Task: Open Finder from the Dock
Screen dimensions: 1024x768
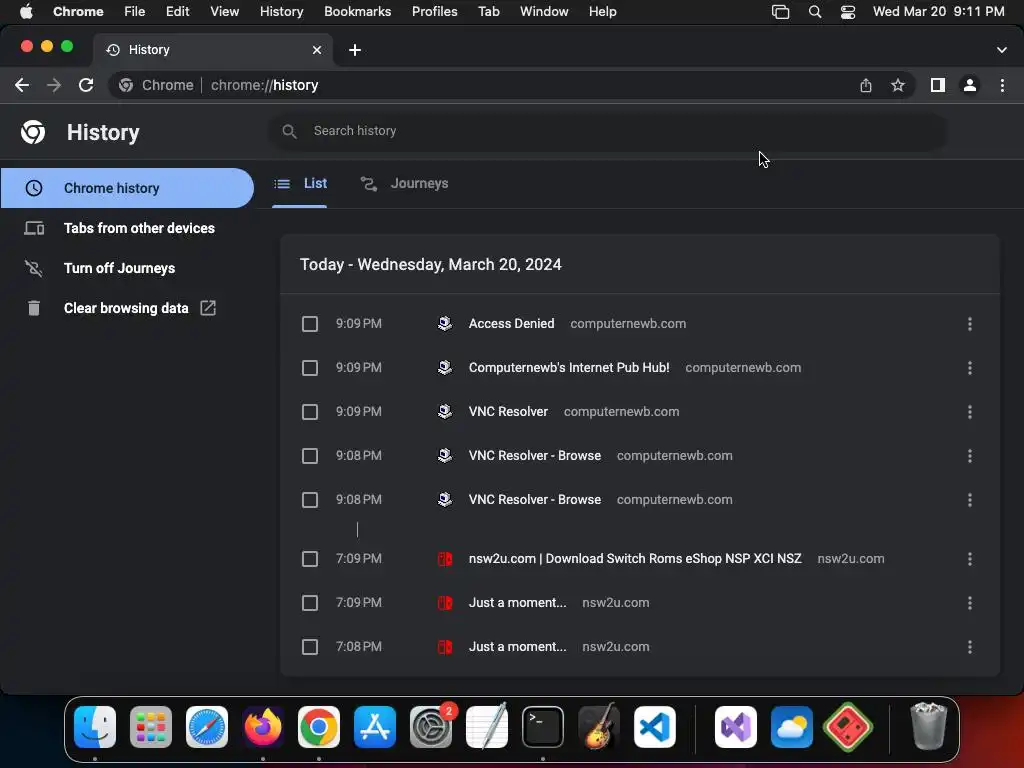Action: 95,727
